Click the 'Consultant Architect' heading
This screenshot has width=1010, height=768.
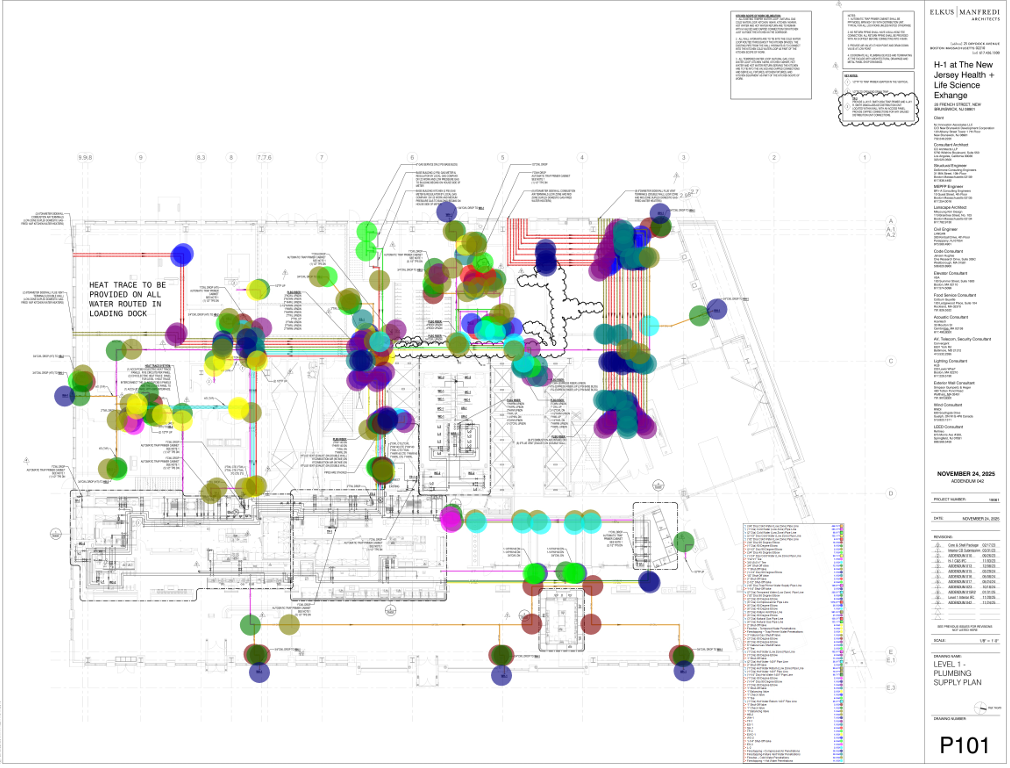coord(951,145)
